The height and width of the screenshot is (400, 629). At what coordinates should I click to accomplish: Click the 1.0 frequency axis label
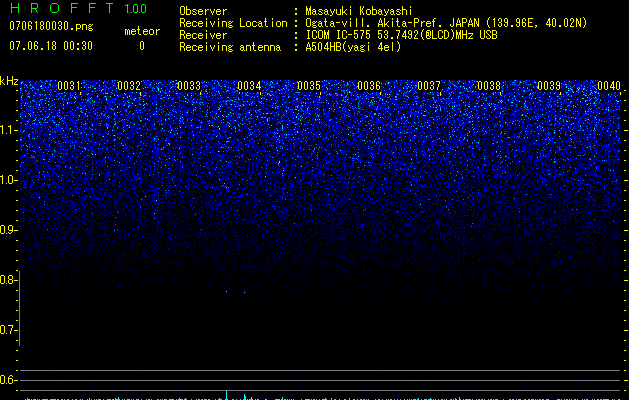pos(8,181)
